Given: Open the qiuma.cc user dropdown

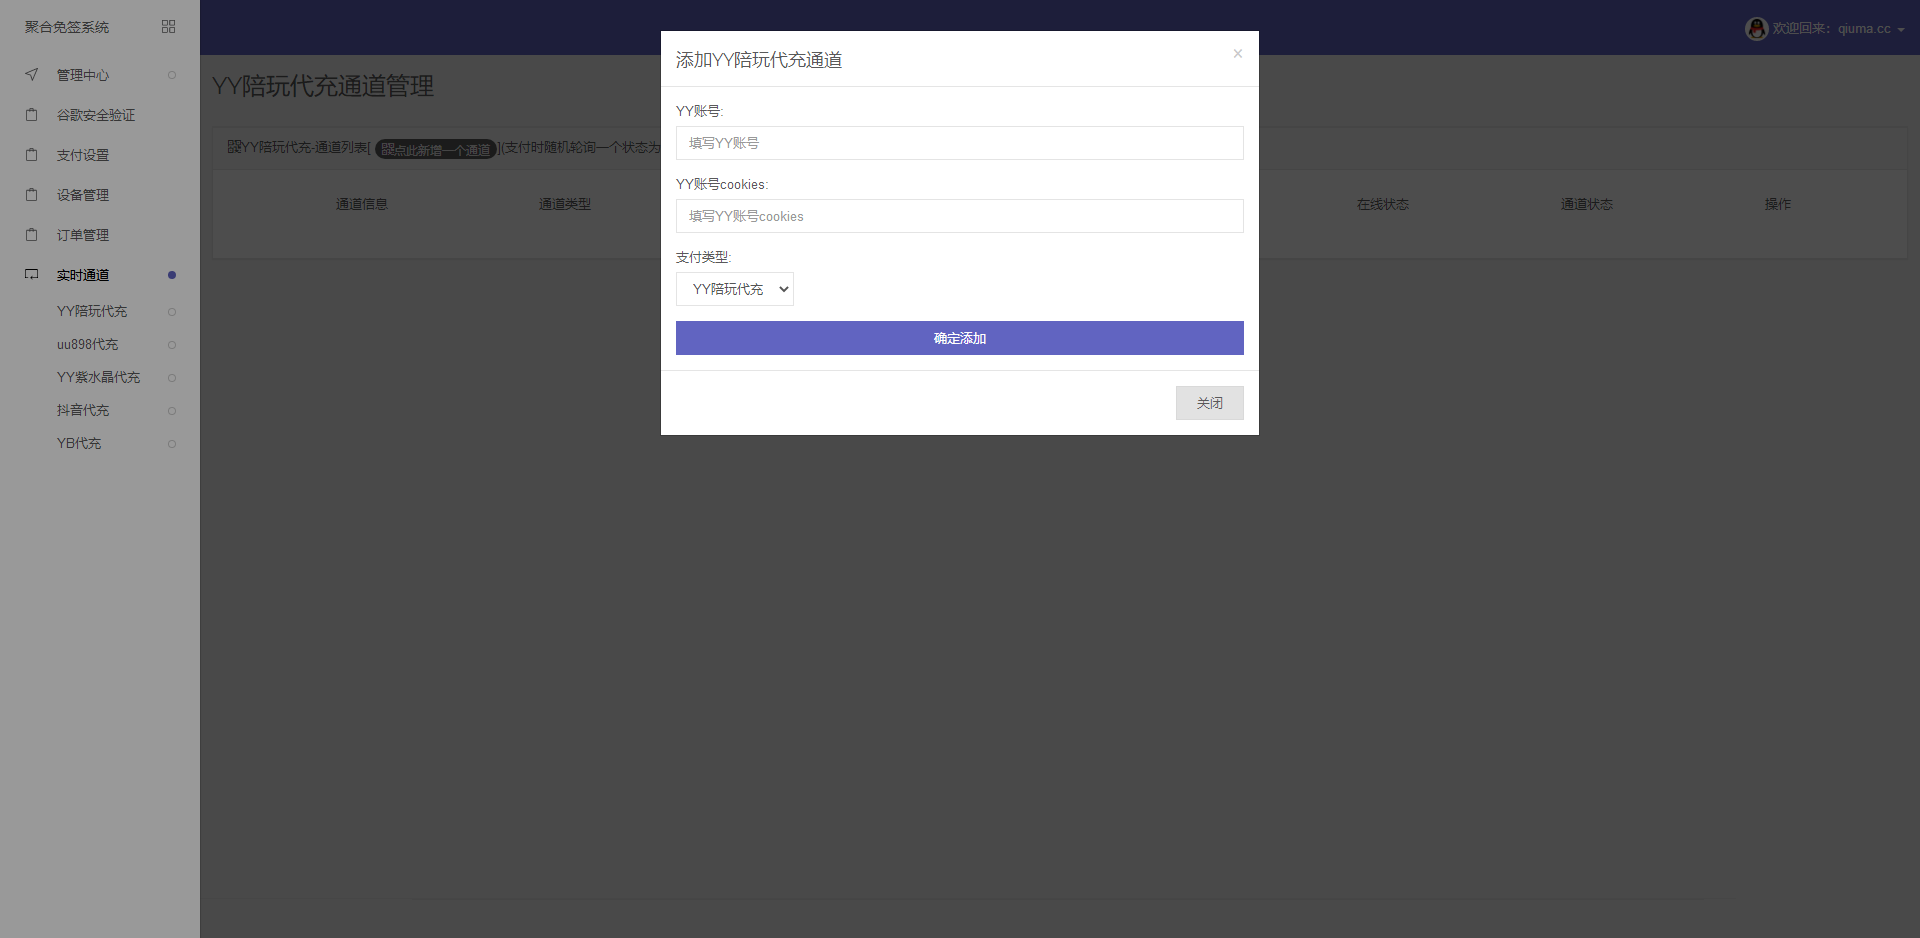Looking at the screenshot, I should (1825, 29).
